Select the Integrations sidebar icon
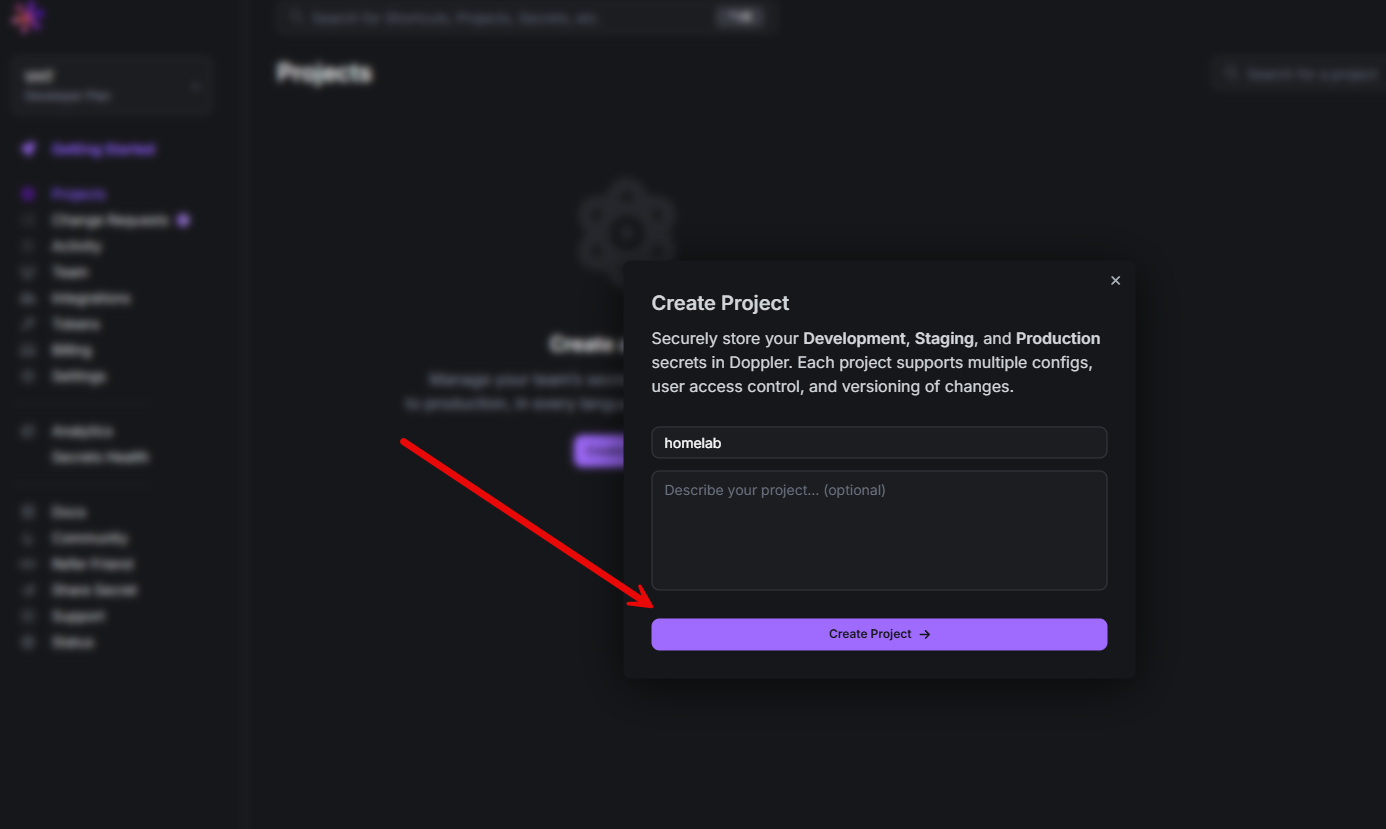The width and height of the screenshot is (1386, 829). coord(29,298)
